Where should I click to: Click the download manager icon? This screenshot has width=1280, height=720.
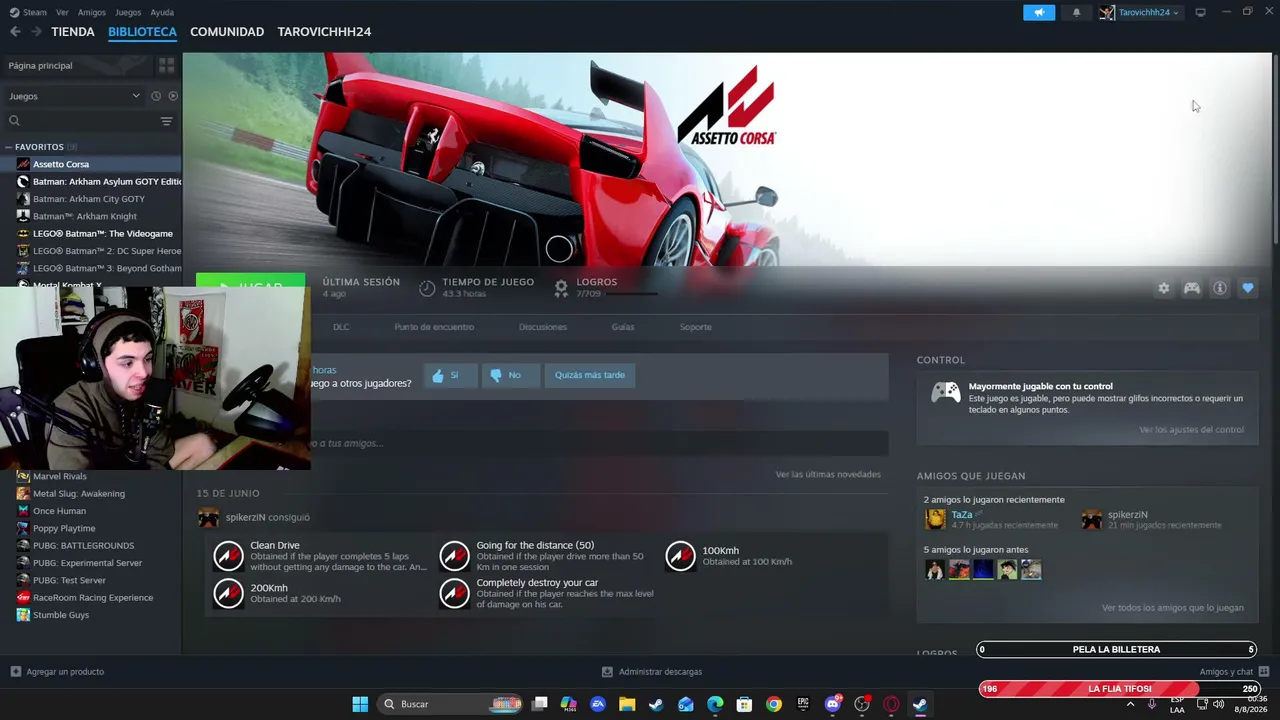point(607,672)
